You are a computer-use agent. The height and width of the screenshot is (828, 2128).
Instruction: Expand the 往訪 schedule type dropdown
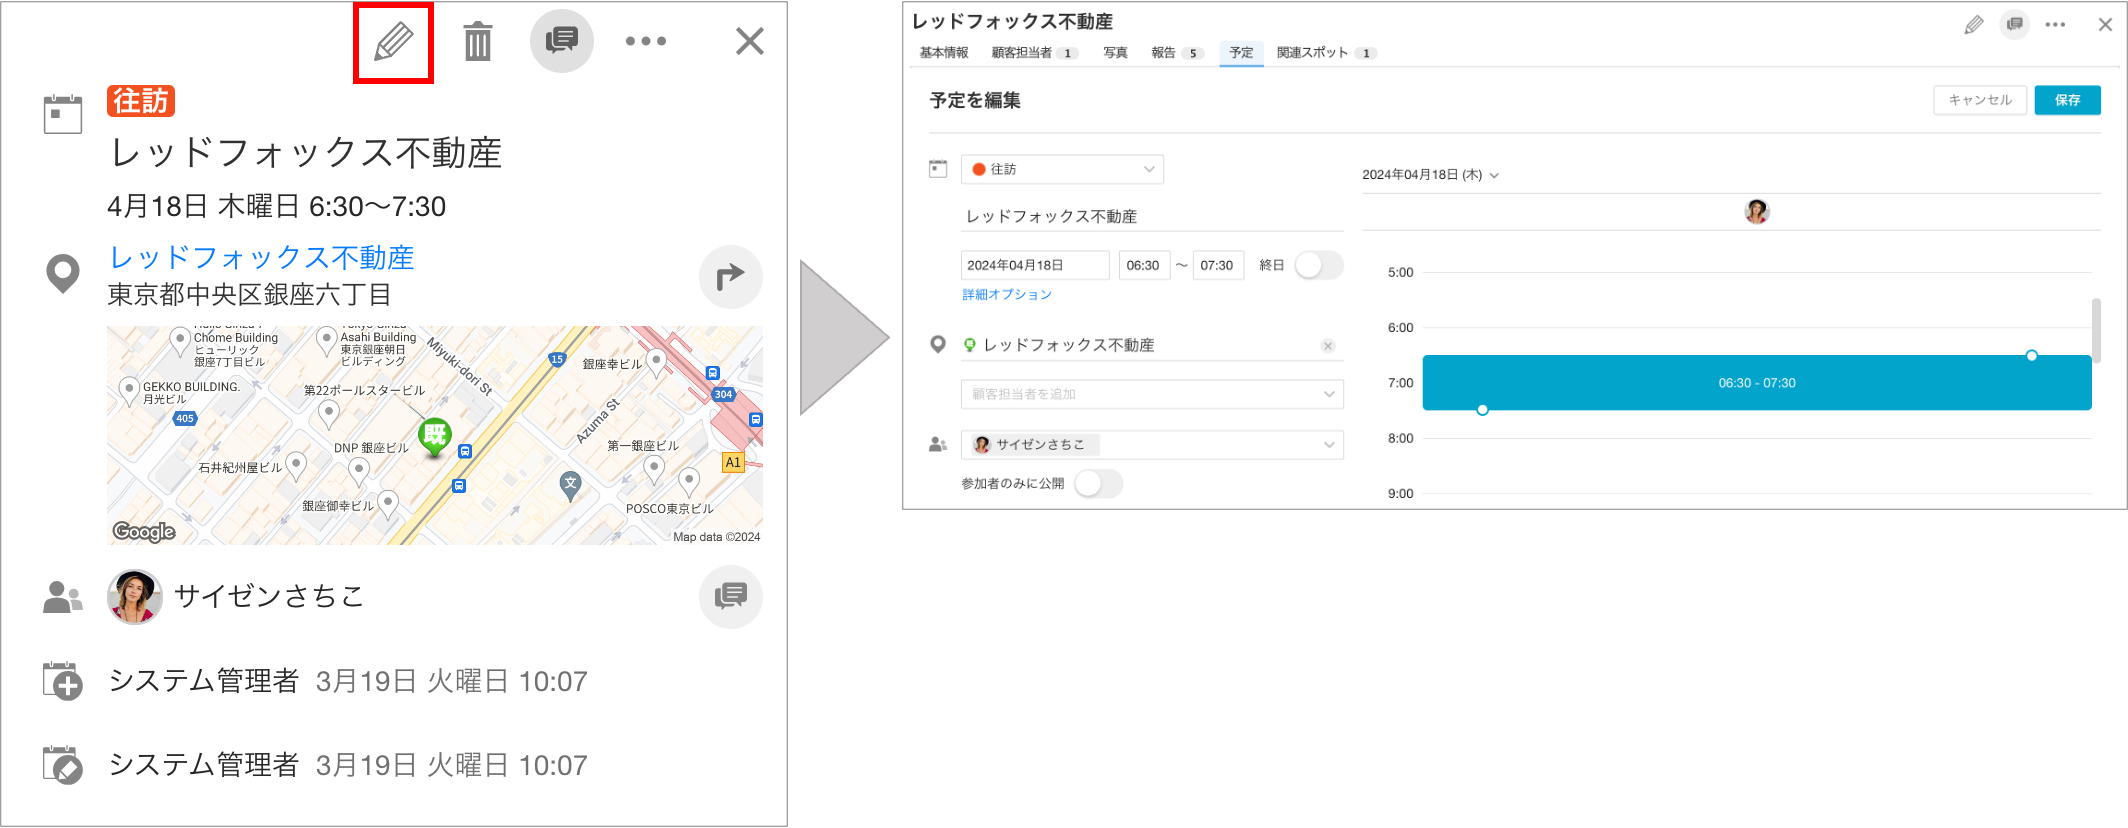pos(1062,169)
